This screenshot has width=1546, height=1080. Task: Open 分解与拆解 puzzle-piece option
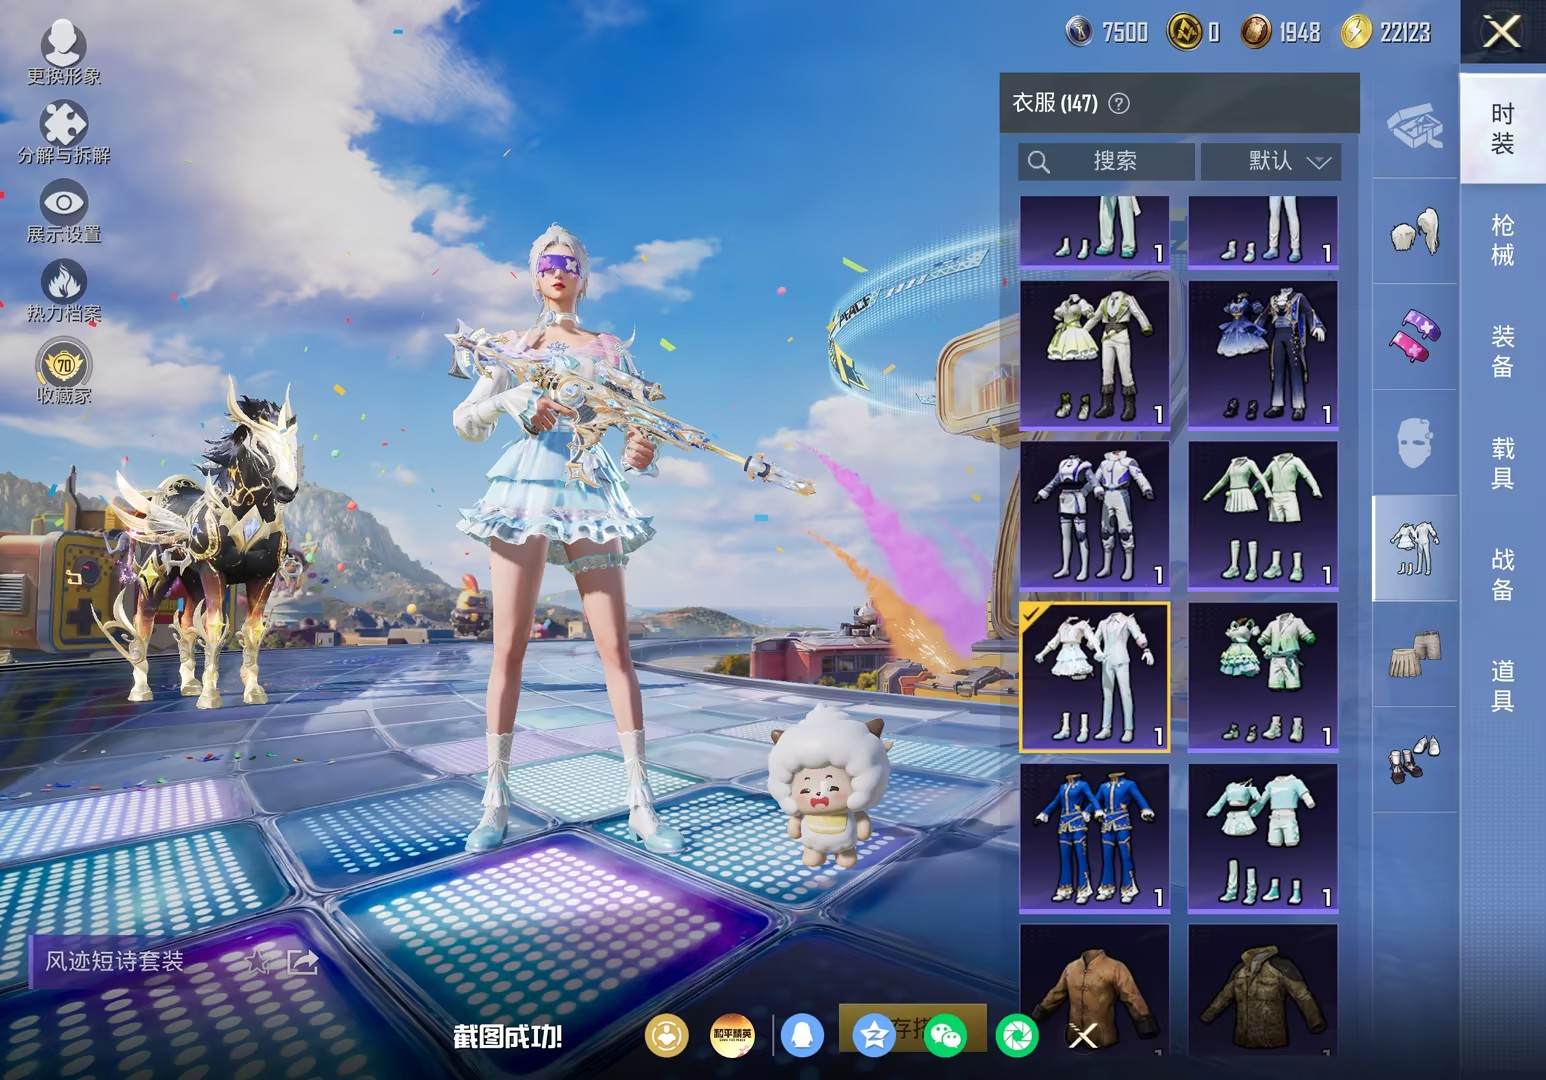click(x=63, y=132)
